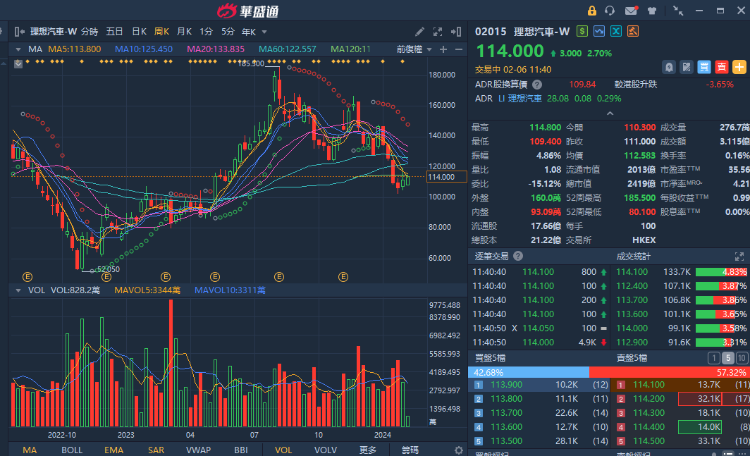Toggle the EMA indicator overlay
Screen dimensions: 750x456
click(x=113, y=450)
